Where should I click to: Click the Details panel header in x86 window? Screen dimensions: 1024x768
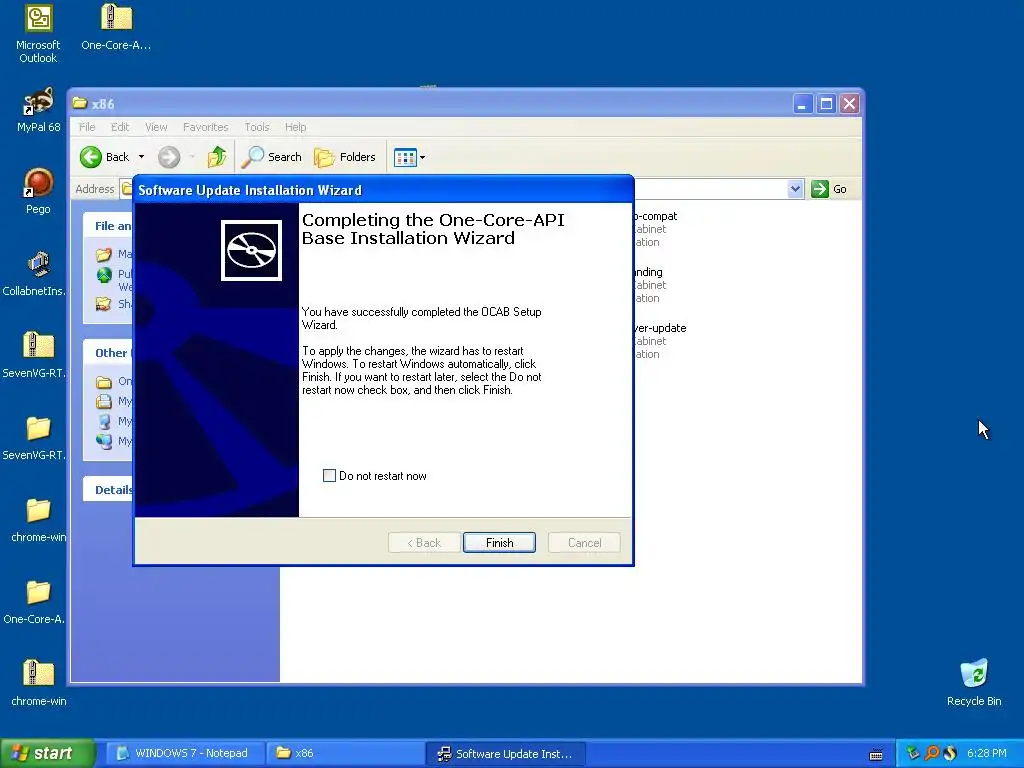(x=108, y=490)
